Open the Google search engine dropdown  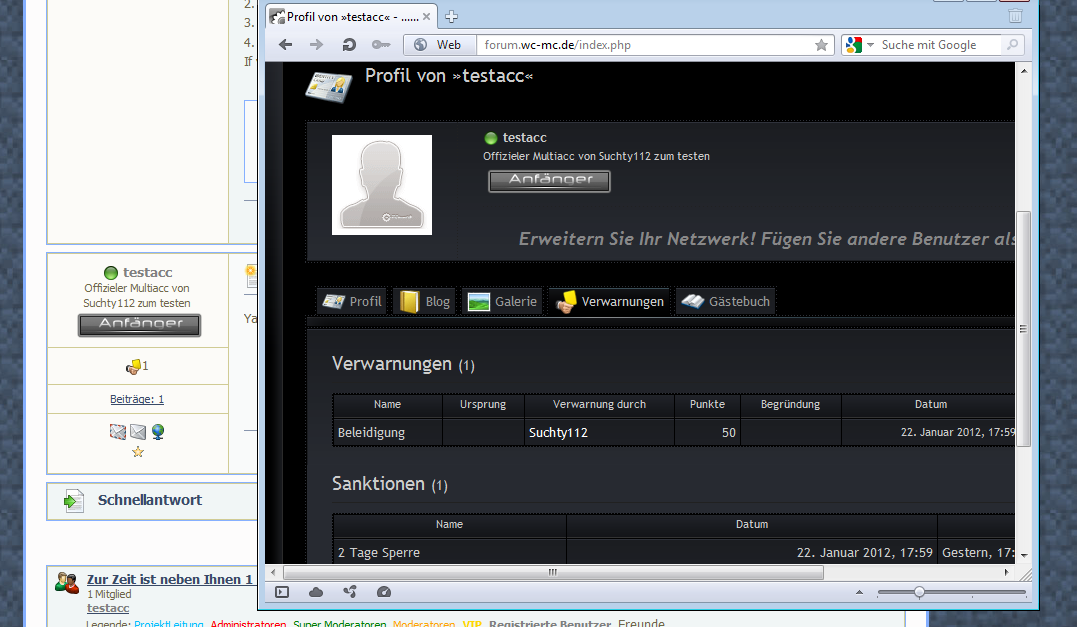(x=859, y=45)
